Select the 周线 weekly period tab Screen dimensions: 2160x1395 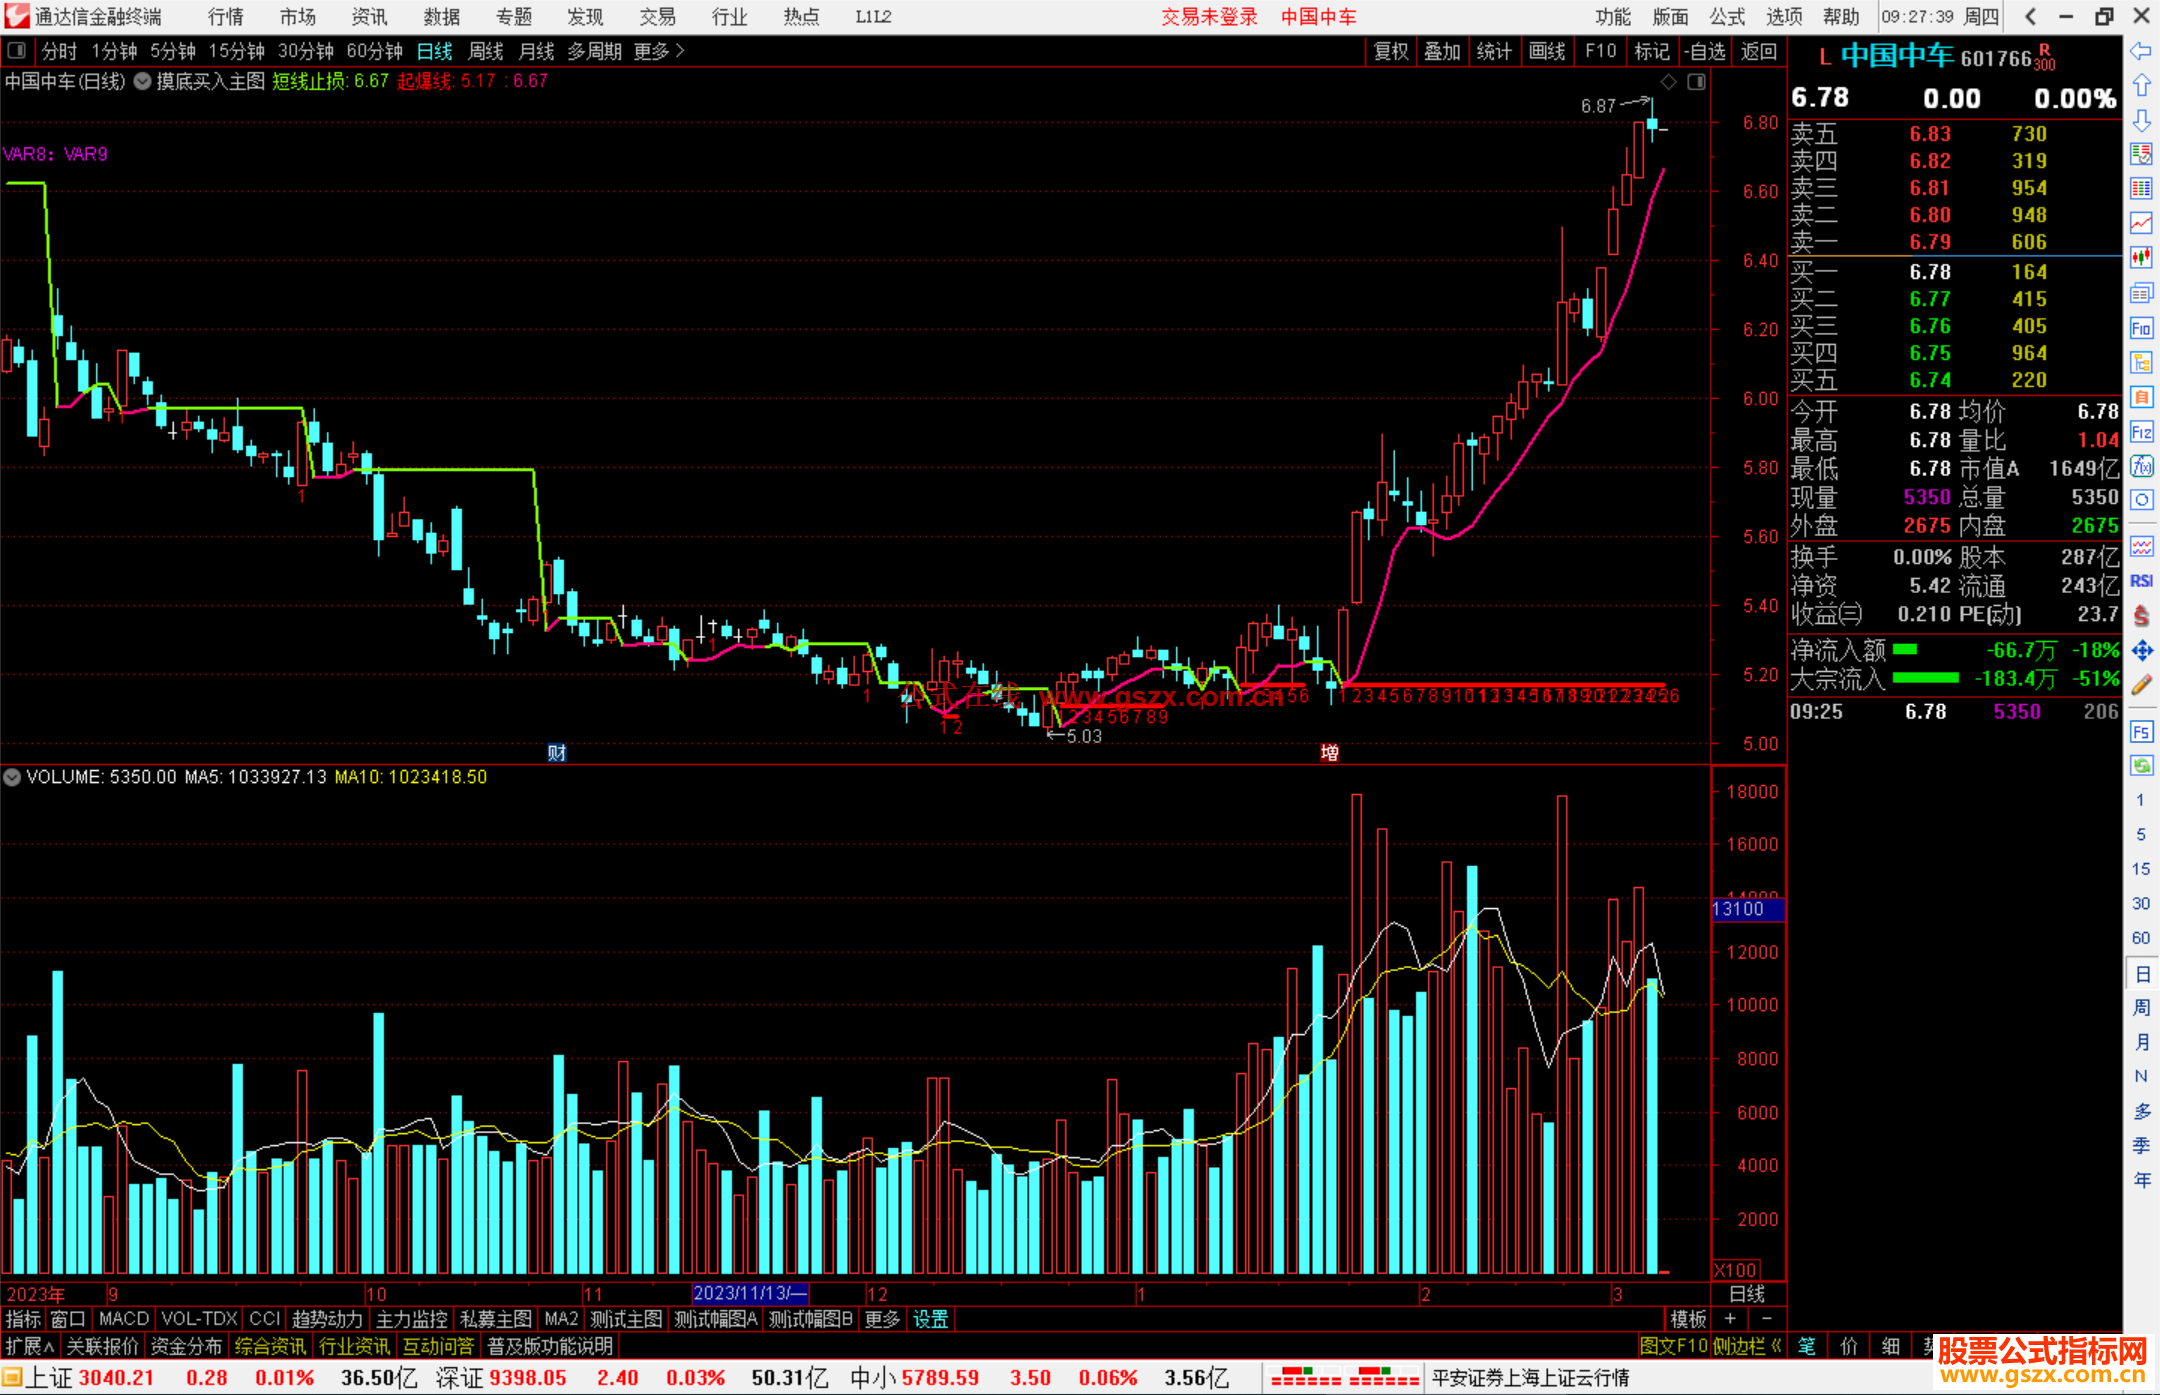coord(485,51)
